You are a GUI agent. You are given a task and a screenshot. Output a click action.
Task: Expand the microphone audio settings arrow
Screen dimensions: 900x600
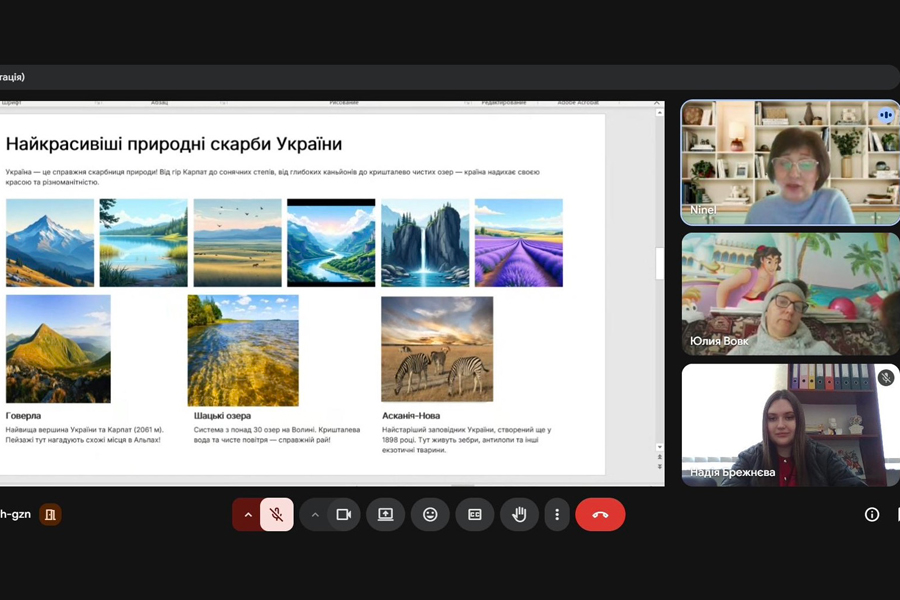click(x=248, y=514)
